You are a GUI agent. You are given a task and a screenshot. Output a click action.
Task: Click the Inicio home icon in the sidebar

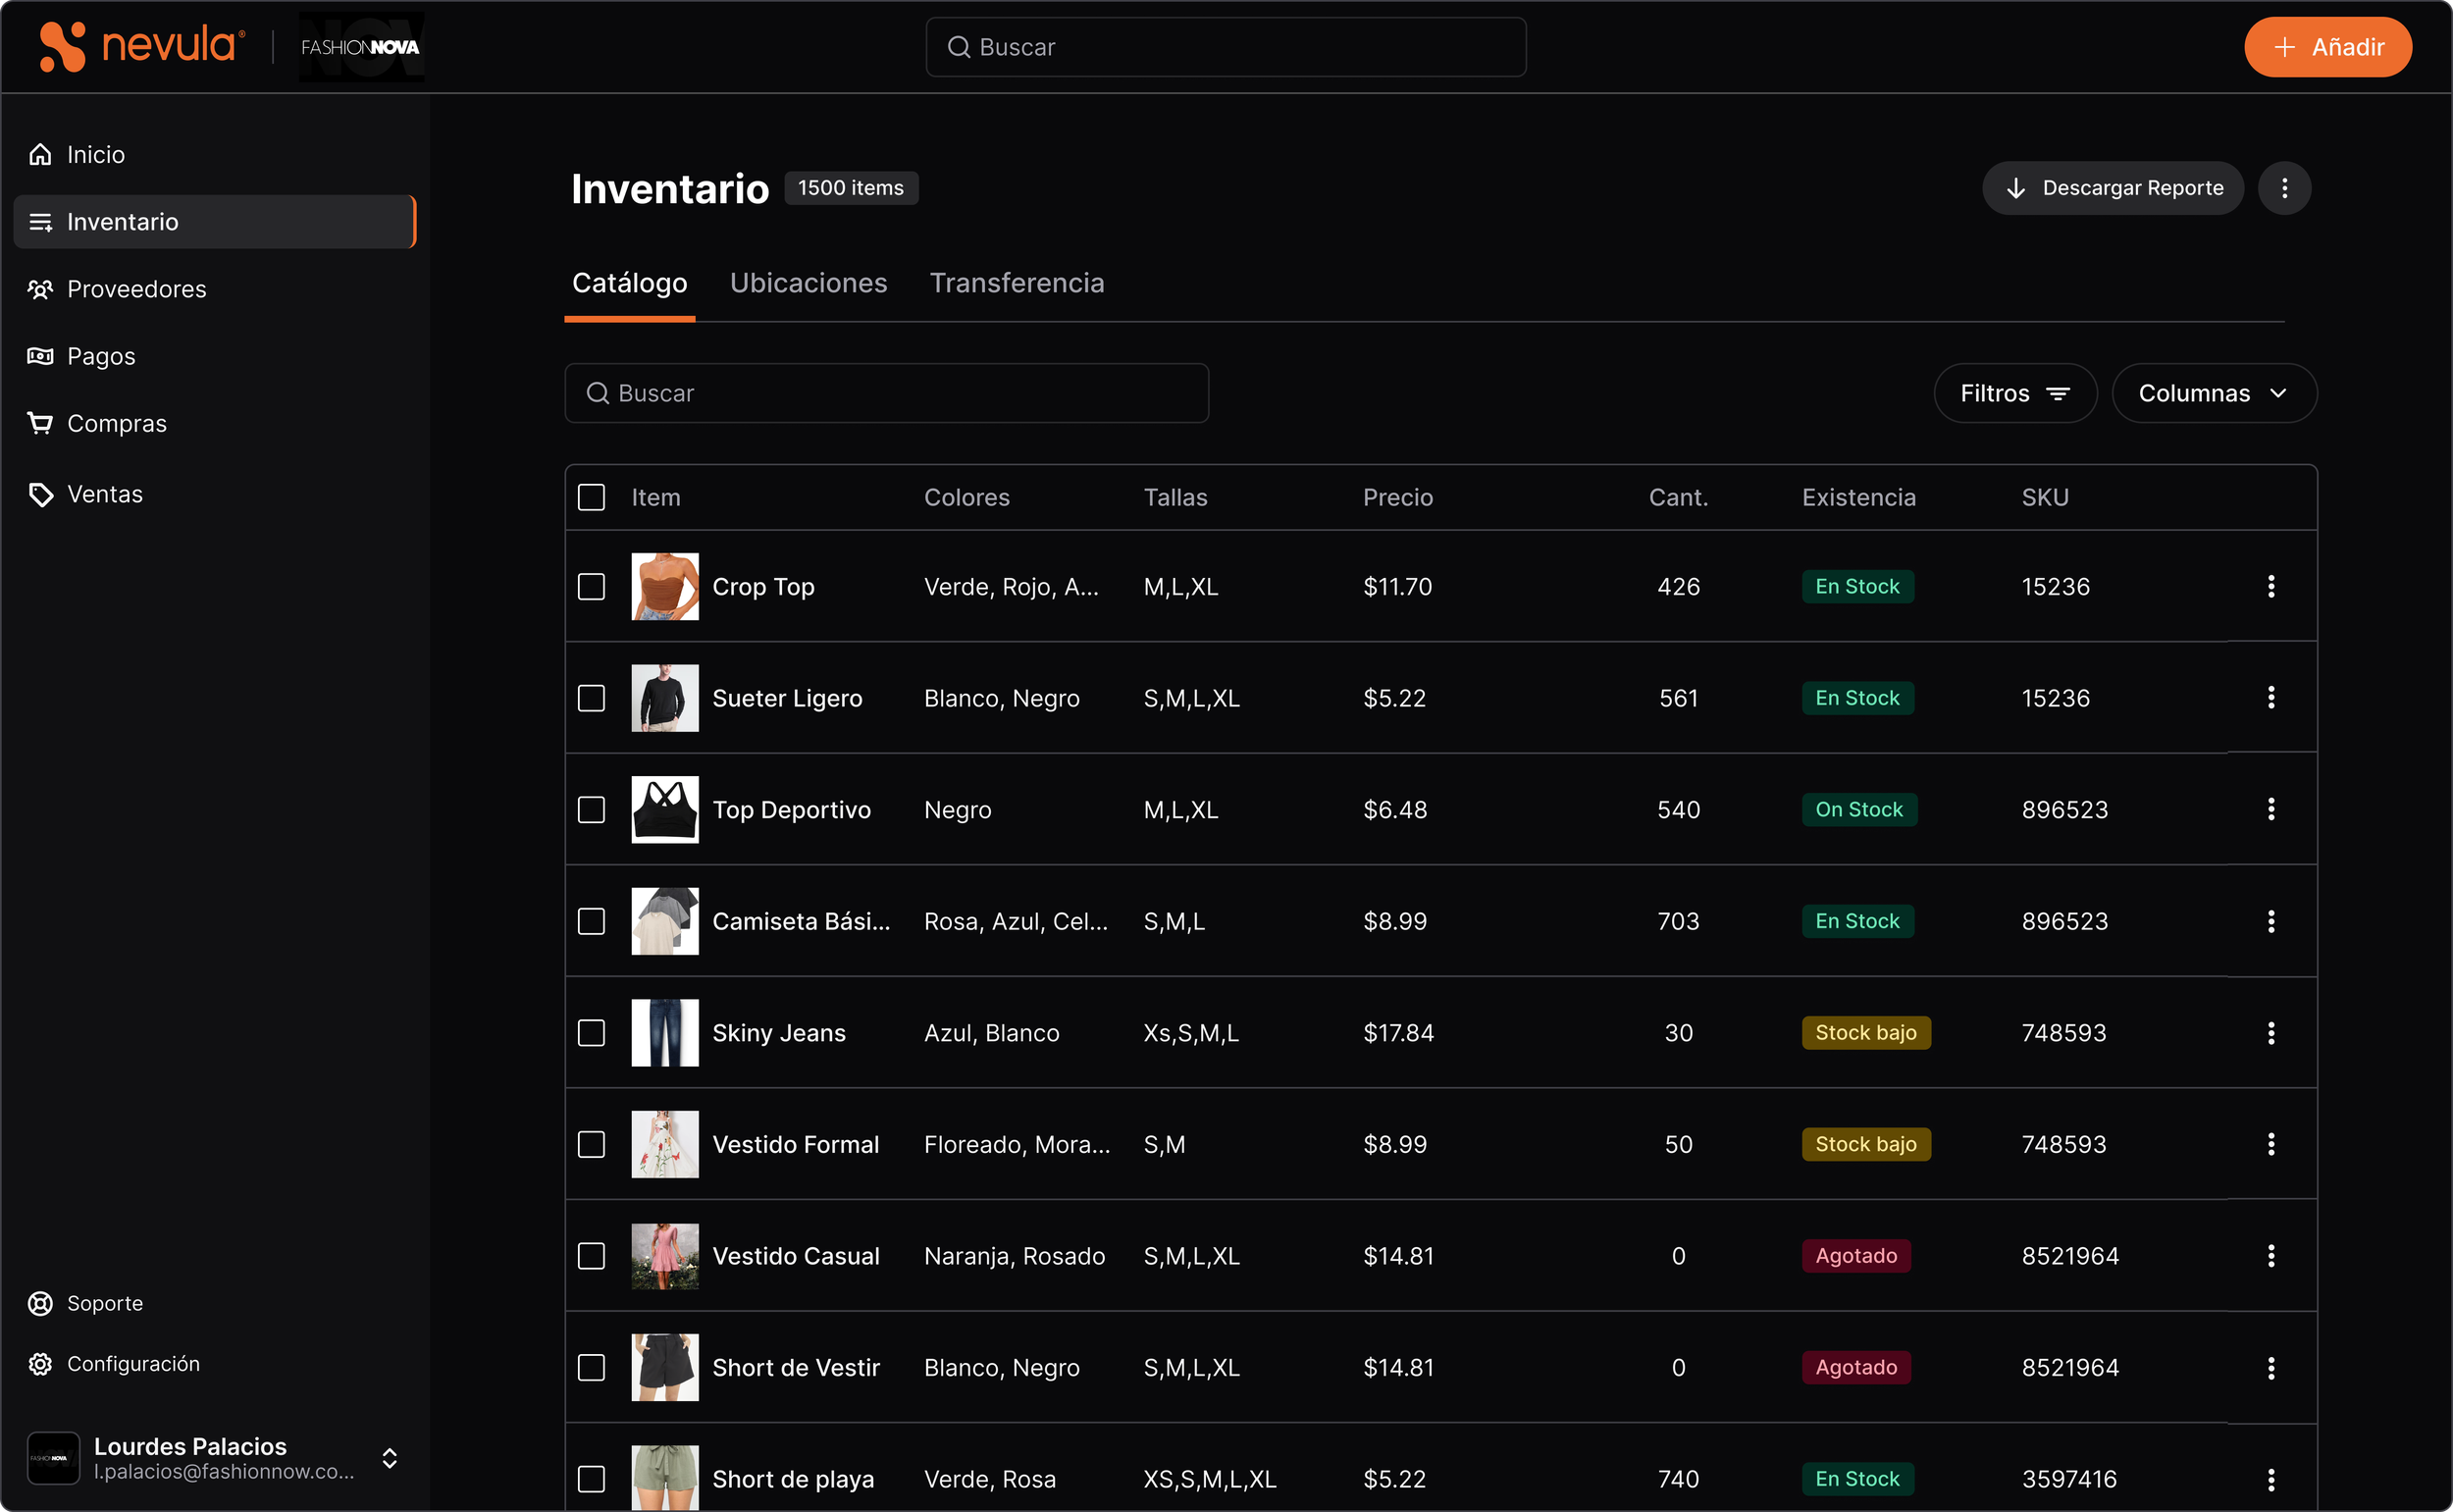(x=40, y=154)
